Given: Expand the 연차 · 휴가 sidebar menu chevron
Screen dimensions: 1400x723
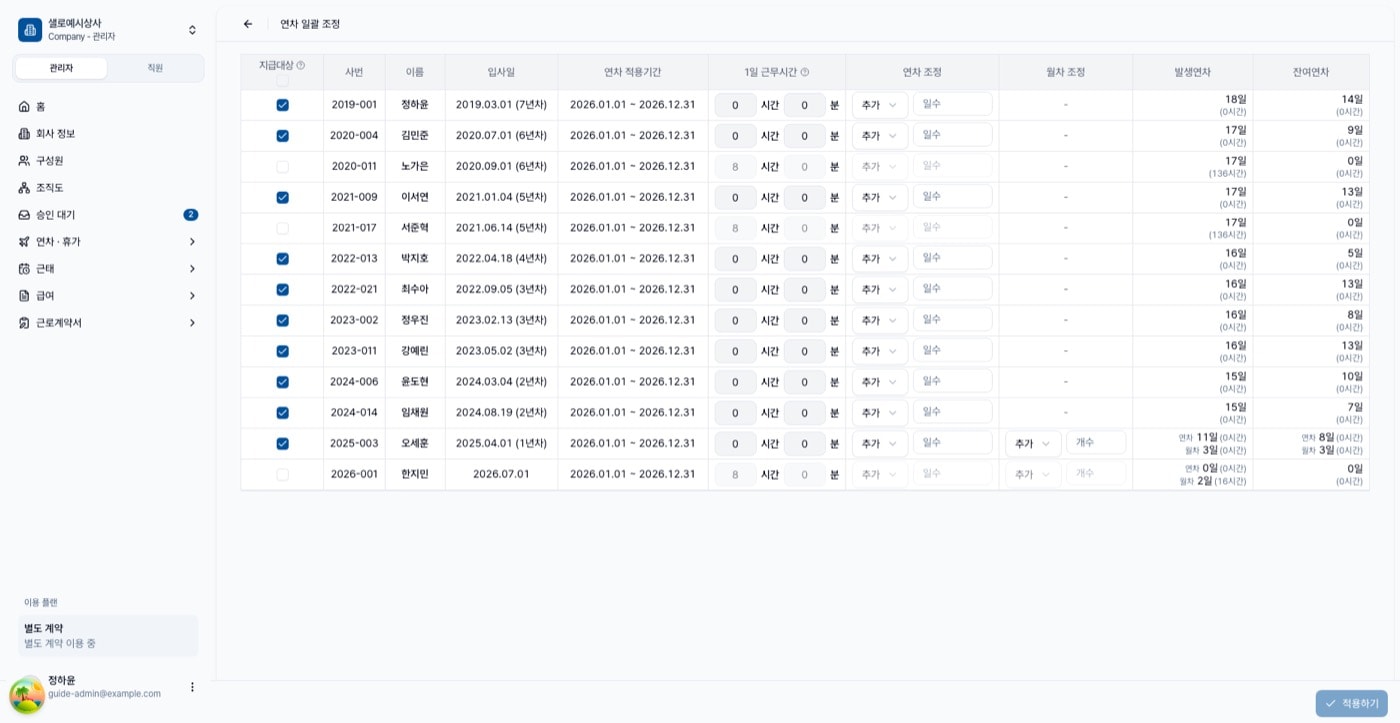Looking at the screenshot, I should point(192,241).
